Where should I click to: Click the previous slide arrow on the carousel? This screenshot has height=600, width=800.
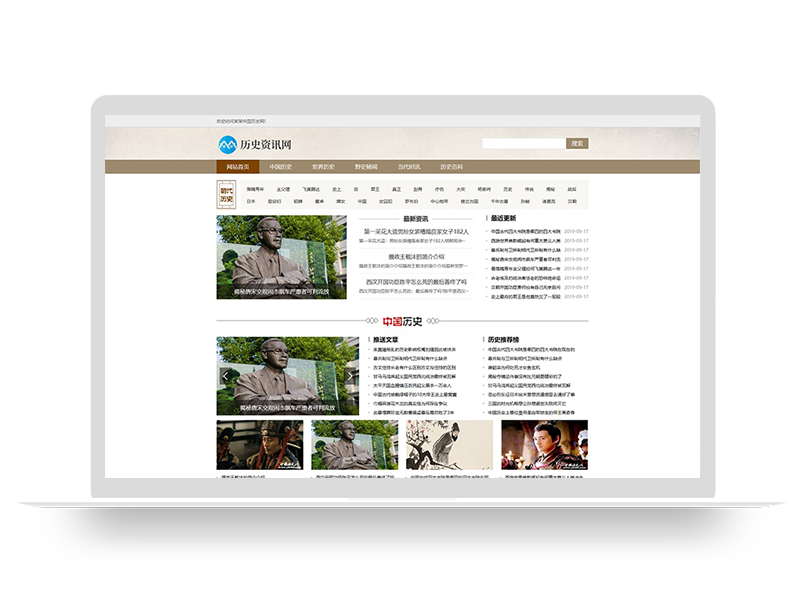pyautogui.click(x=225, y=376)
